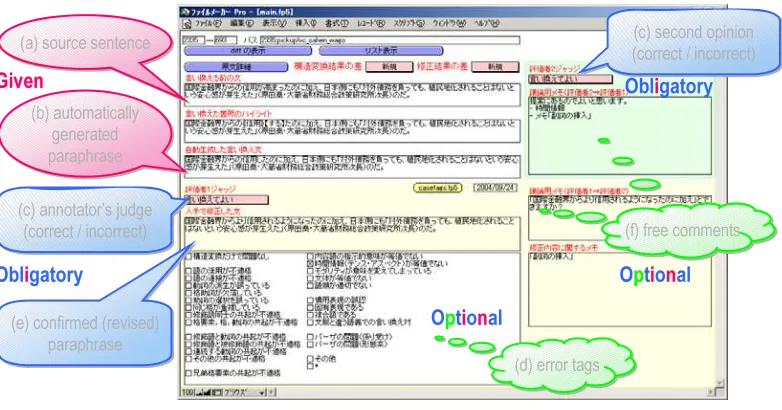Check 格助詞が欠落している checkbox
The image size is (782, 410).
pos(189,293)
